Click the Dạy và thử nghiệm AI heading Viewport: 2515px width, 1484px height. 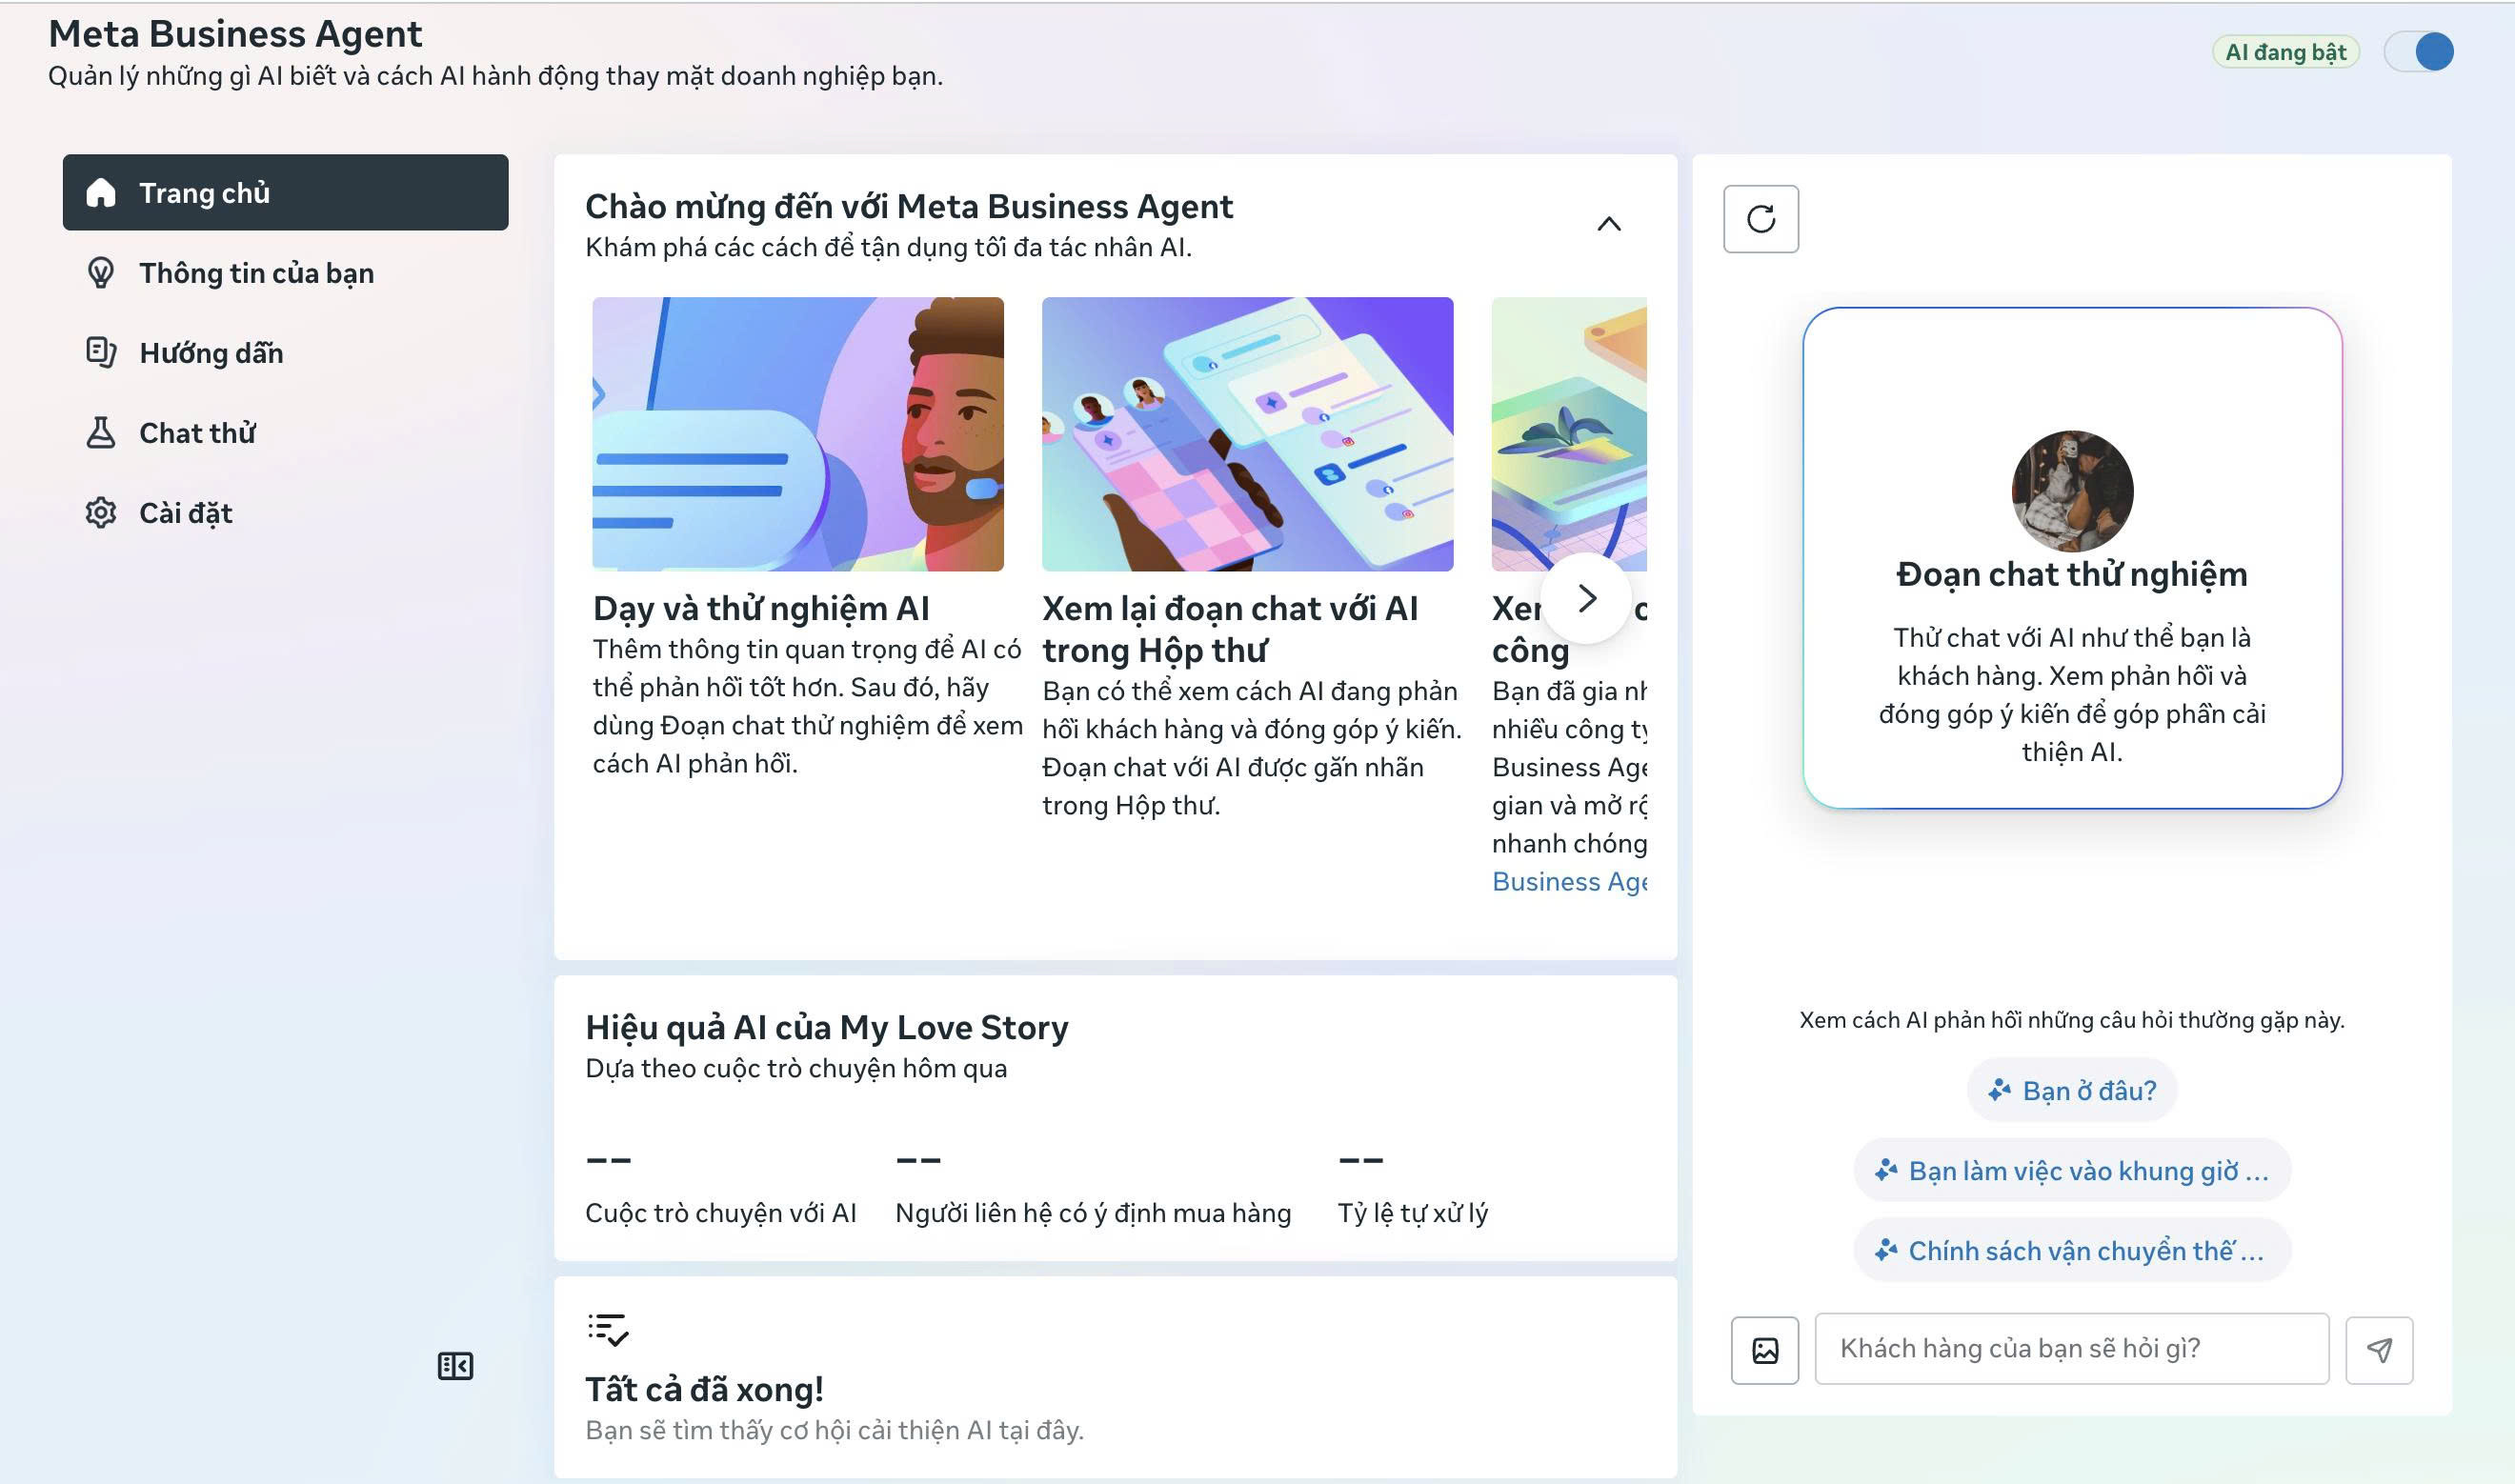[761, 608]
